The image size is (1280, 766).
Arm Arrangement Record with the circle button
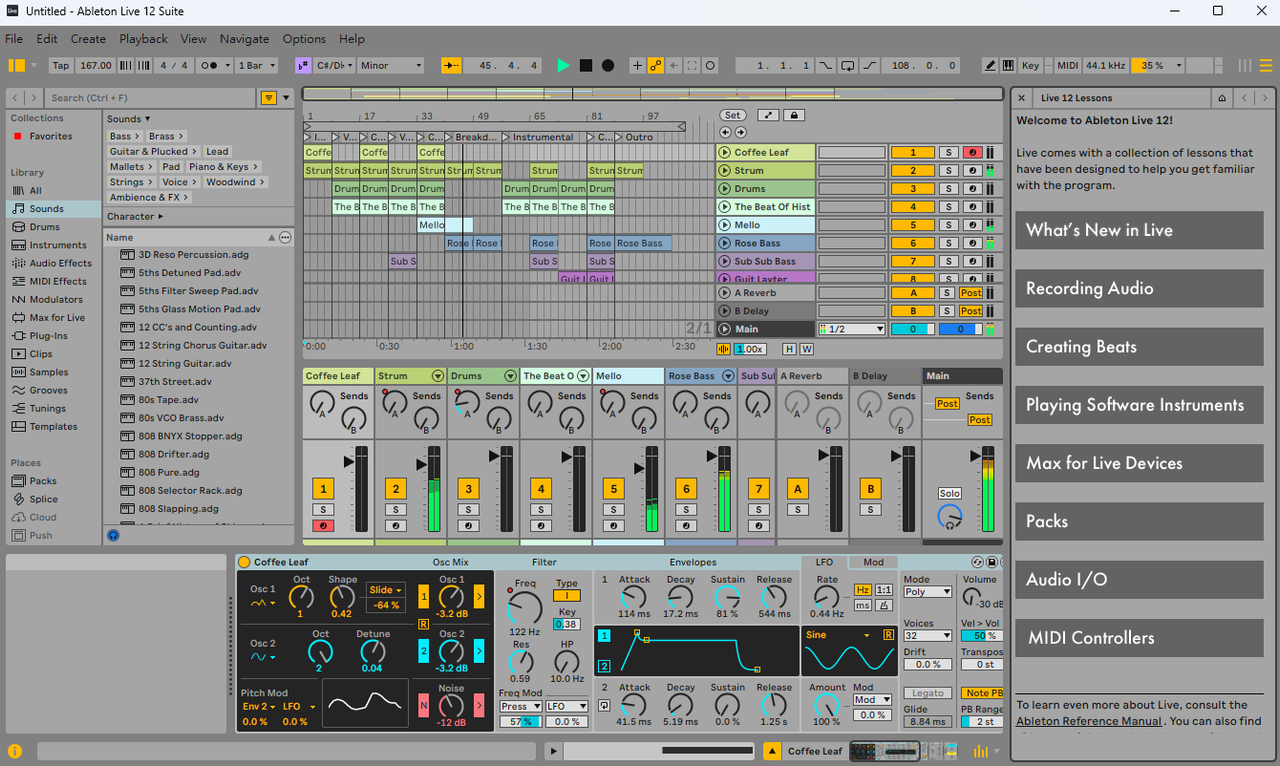[608, 66]
